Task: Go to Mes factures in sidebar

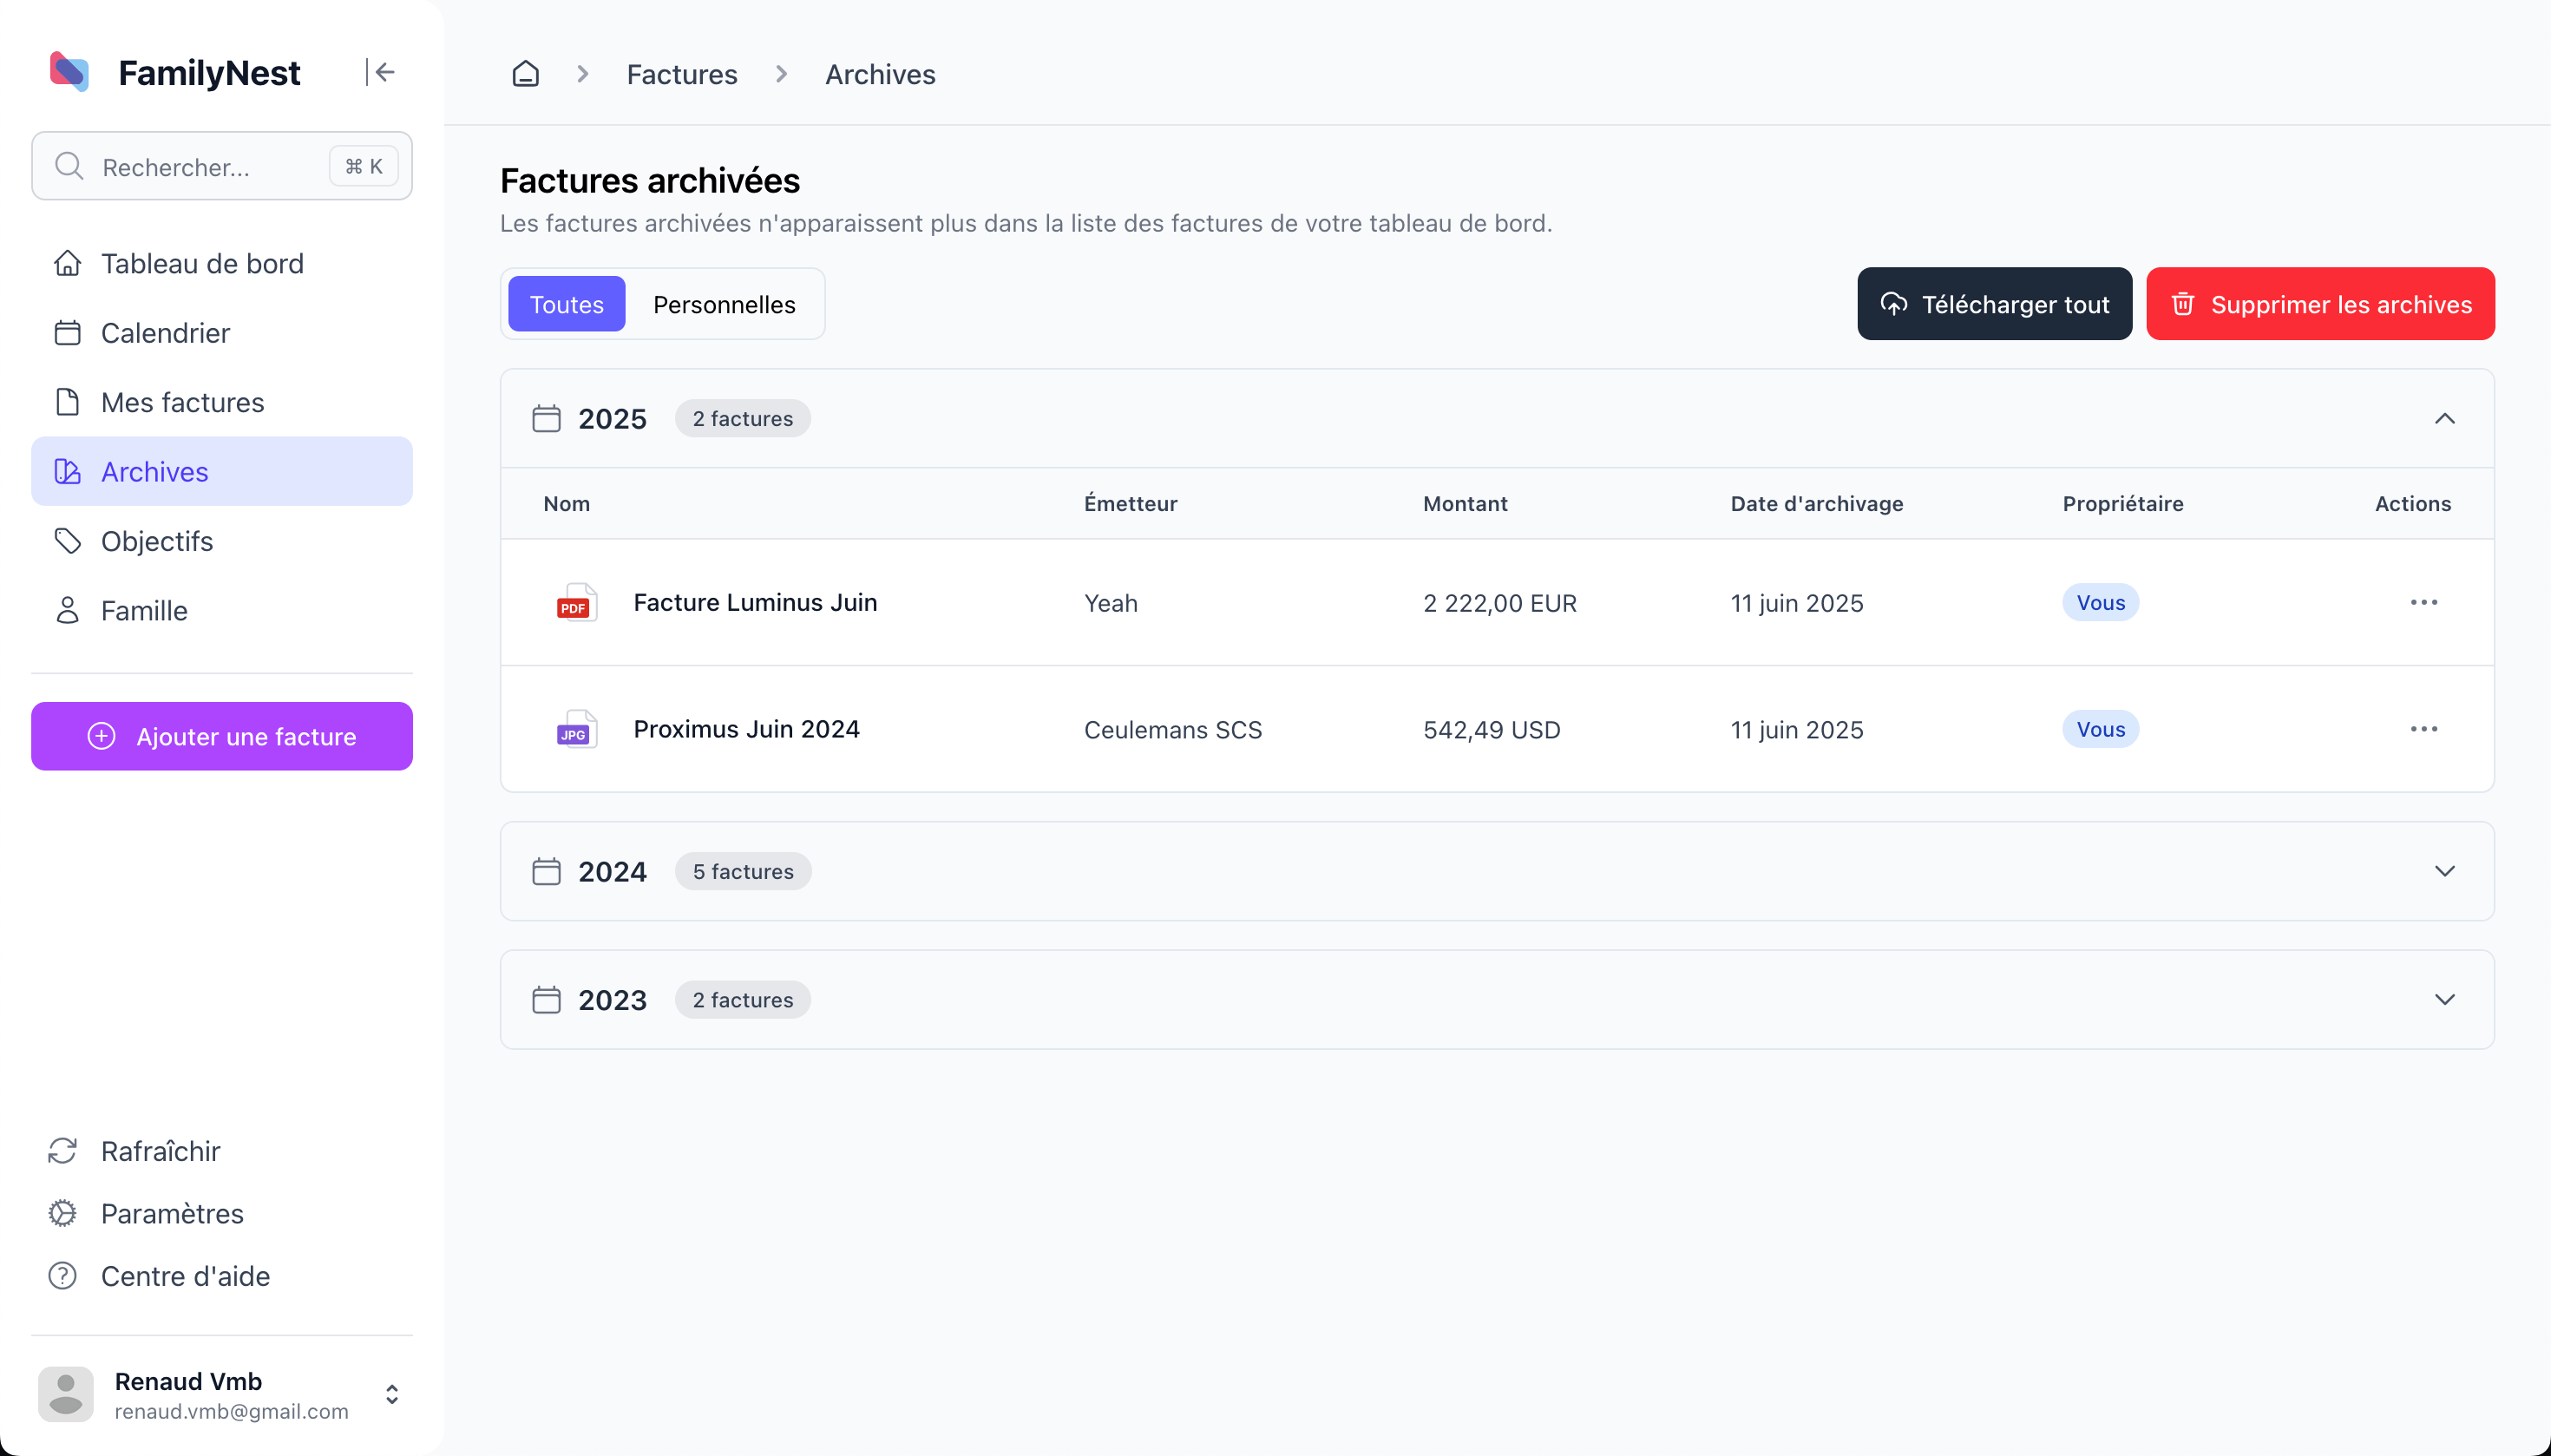Action: 182,402
